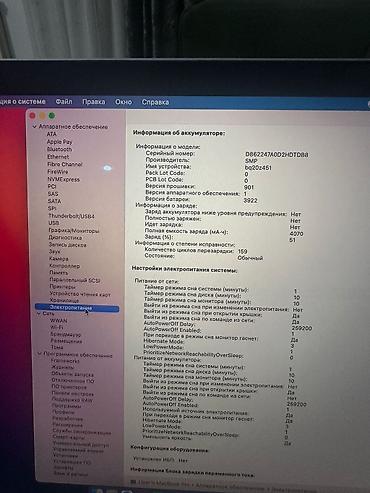The image size is (370, 493).
Task: Select Запись дисков in the sidebar
Action: point(68,245)
